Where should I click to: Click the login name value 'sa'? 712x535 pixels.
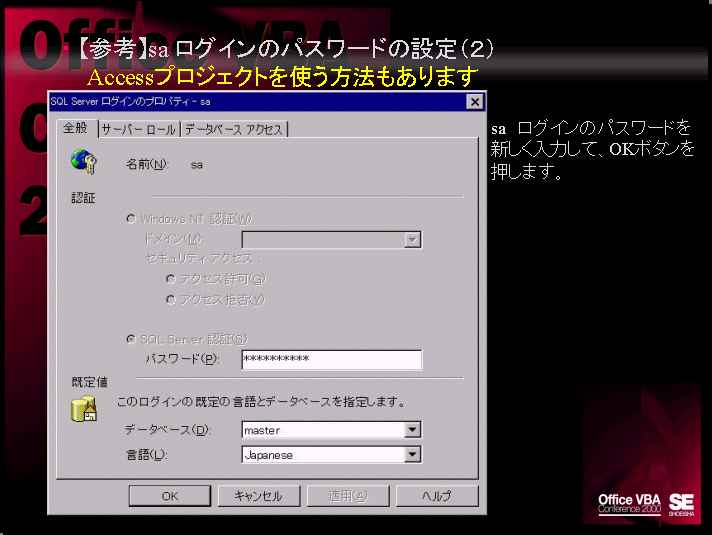tap(197, 165)
